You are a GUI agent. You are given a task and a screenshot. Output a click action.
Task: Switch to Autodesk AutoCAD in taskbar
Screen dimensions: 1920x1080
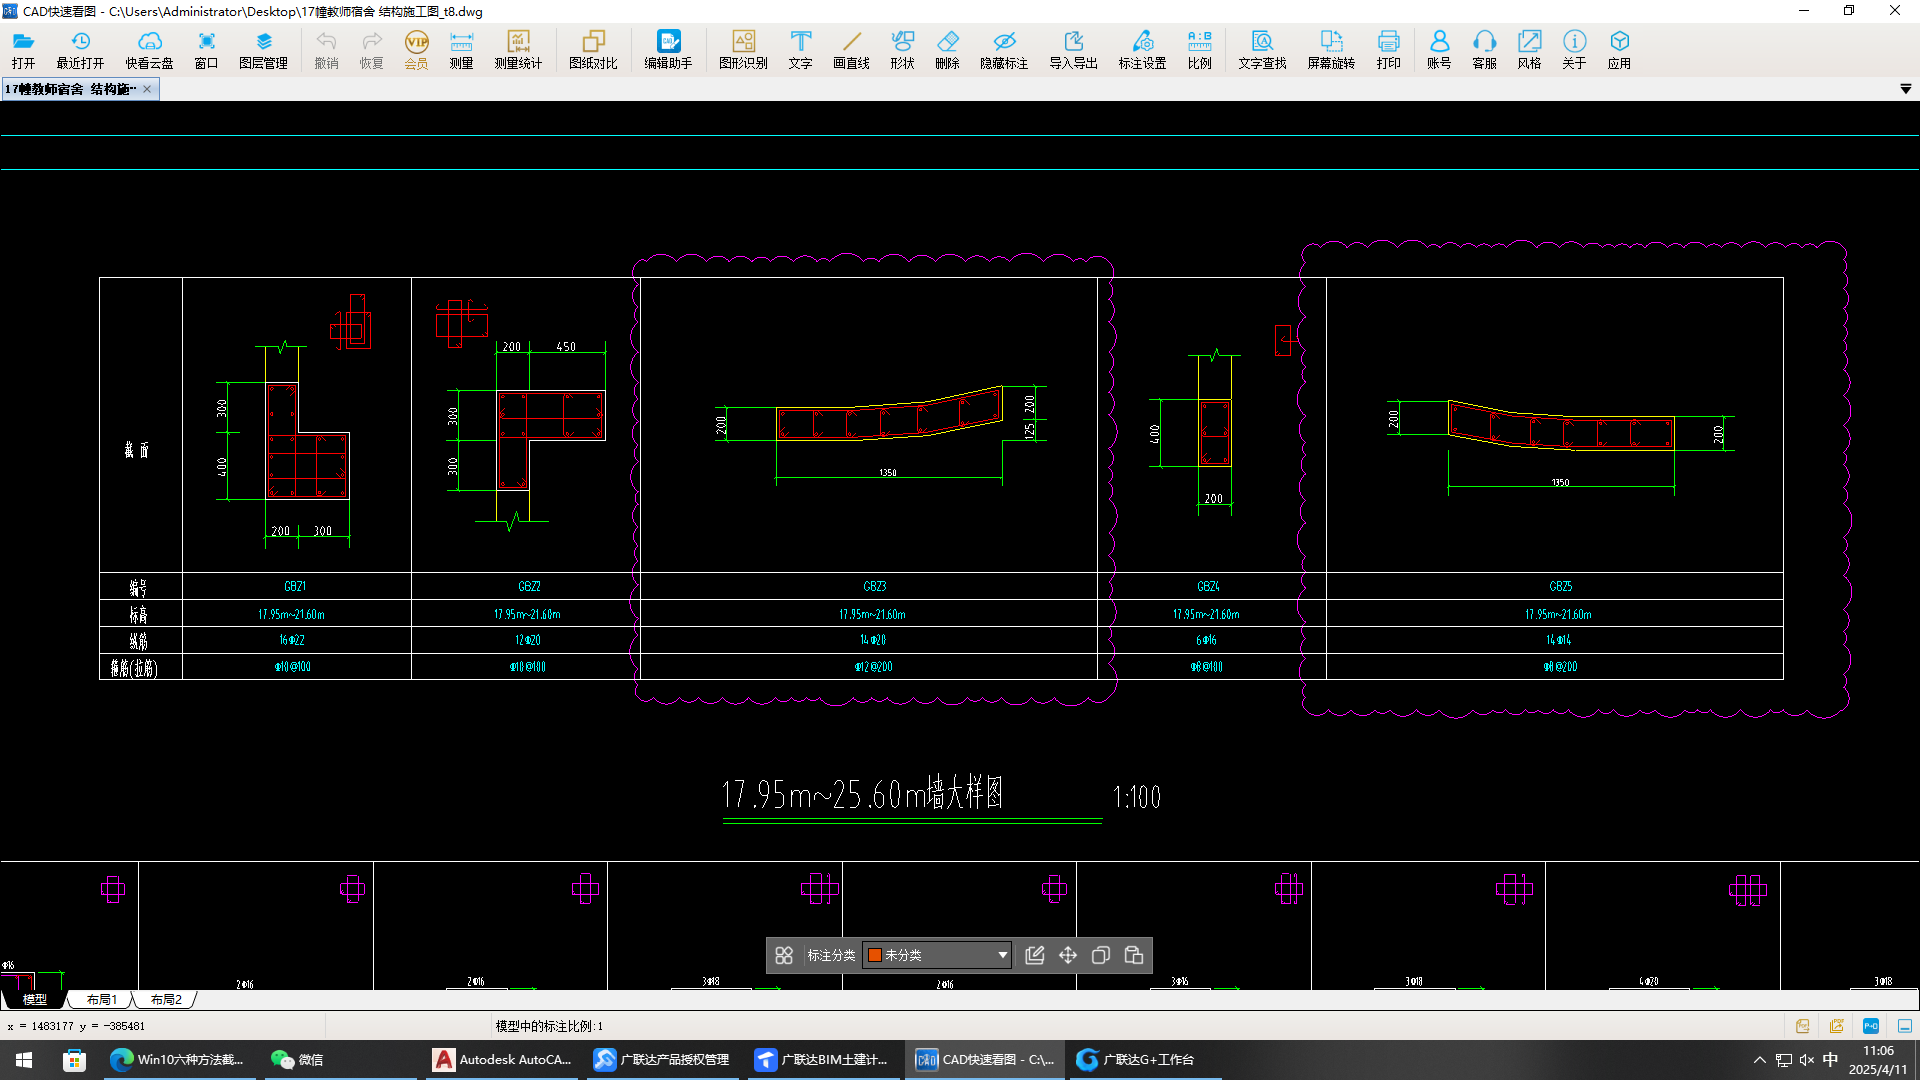pos(503,1060)
